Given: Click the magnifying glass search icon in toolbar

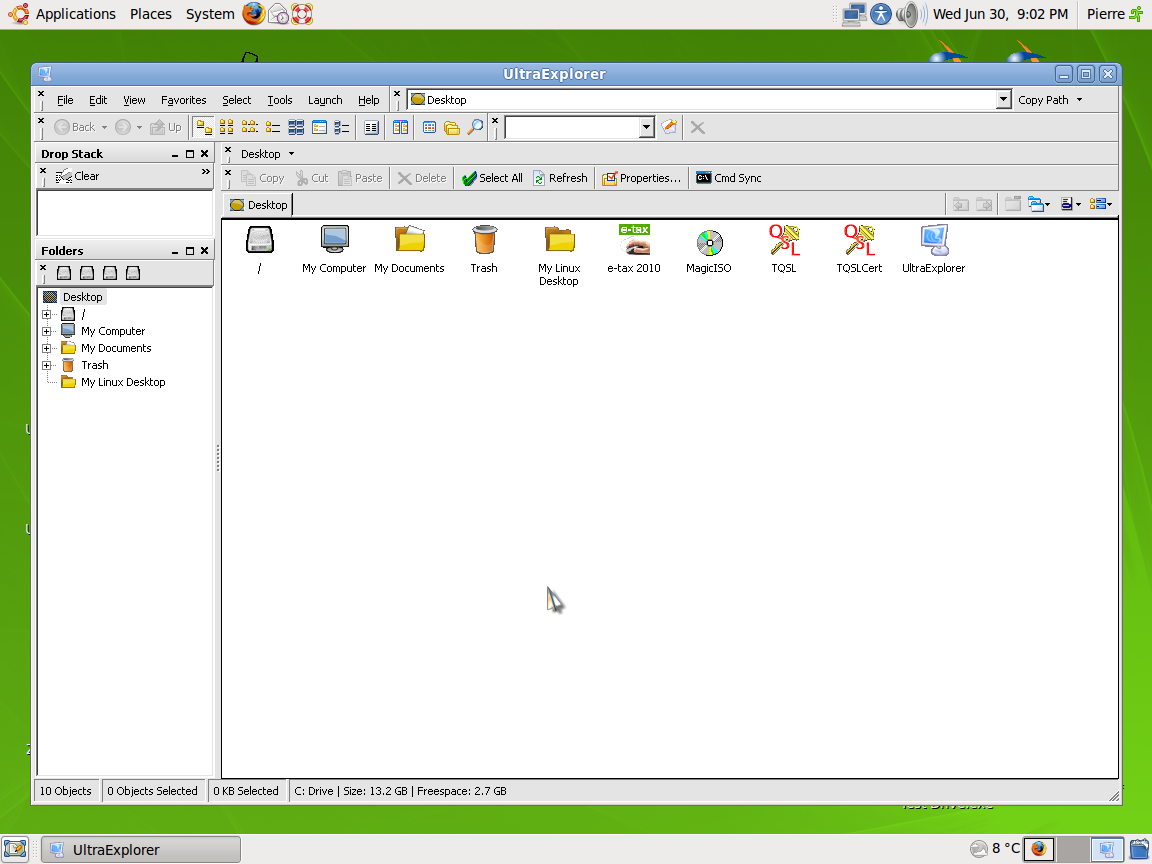Looking at the screenshot, I should 476,127.
